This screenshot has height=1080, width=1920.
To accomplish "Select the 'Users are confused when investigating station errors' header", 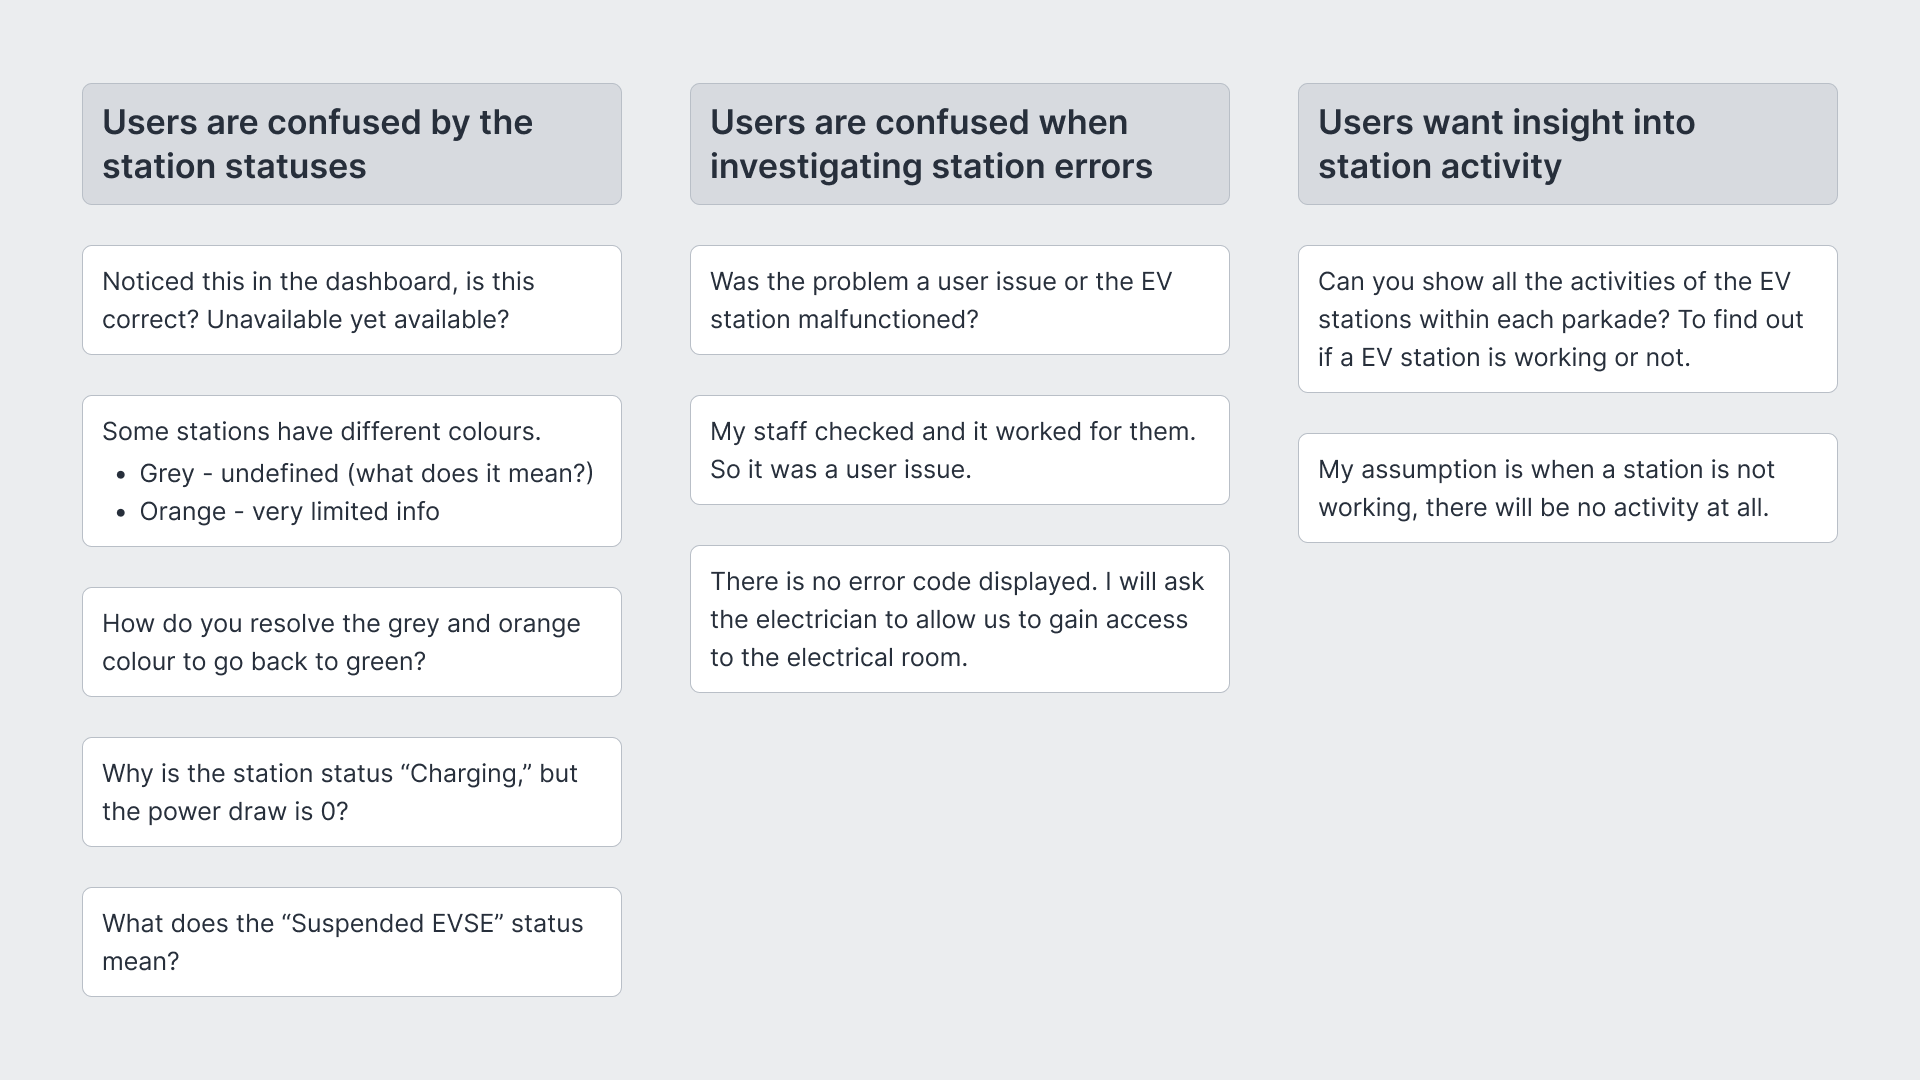I will [x=960, y=144].
